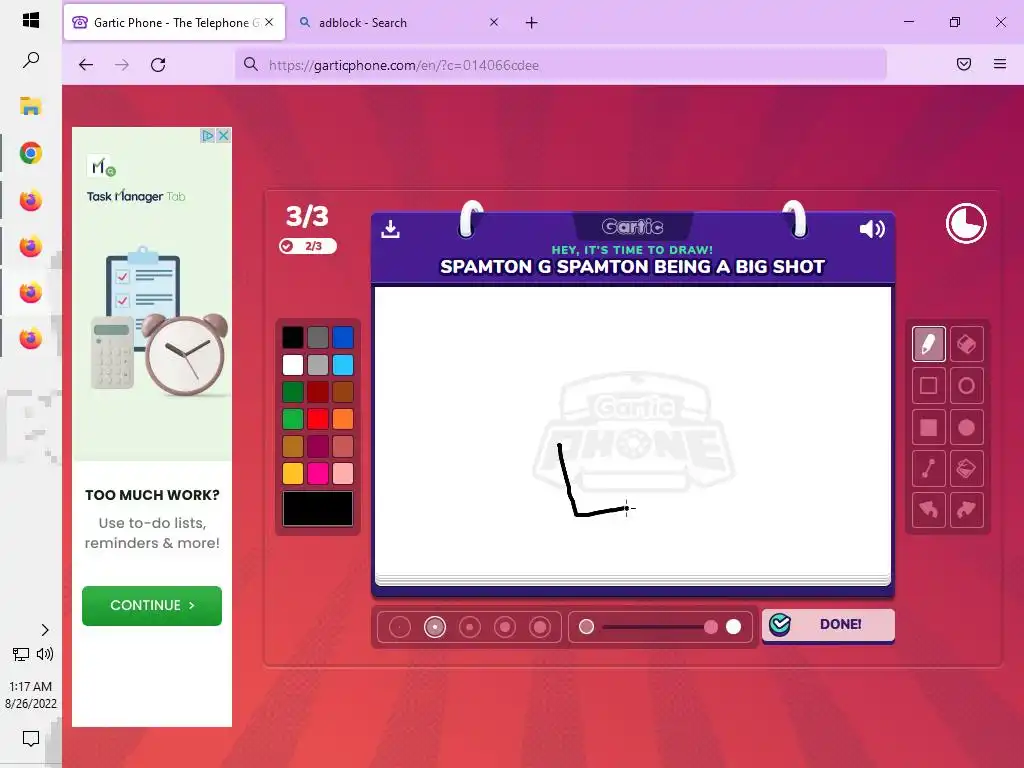Open Windows search from taskbar
Viewport: 1024px width, 768px height.
click(31, 60)
